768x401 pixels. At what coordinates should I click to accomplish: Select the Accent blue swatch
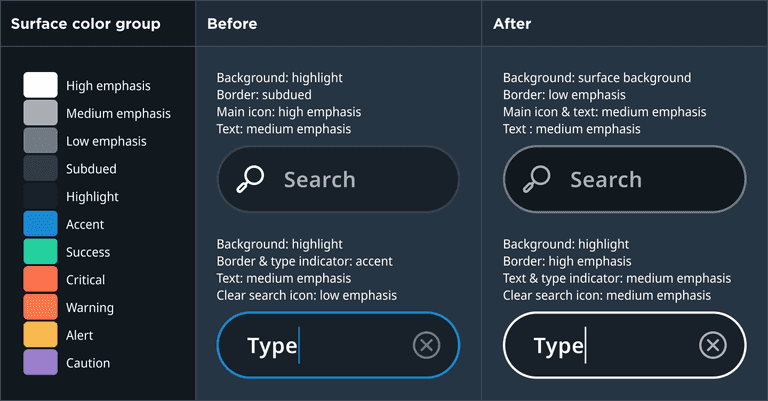tap(40, 224)
